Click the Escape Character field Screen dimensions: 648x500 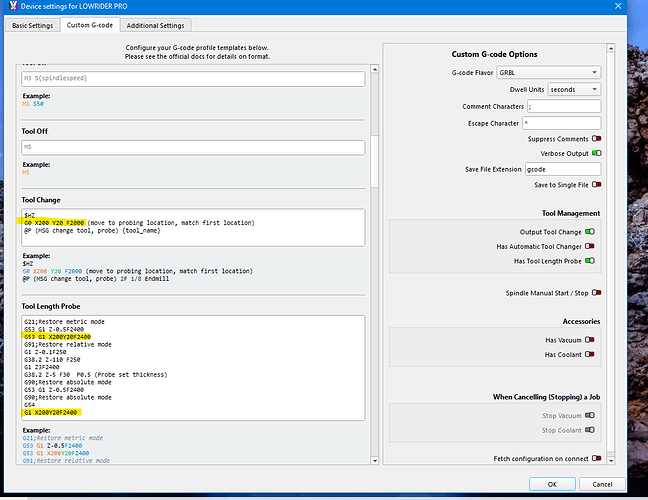562,123
